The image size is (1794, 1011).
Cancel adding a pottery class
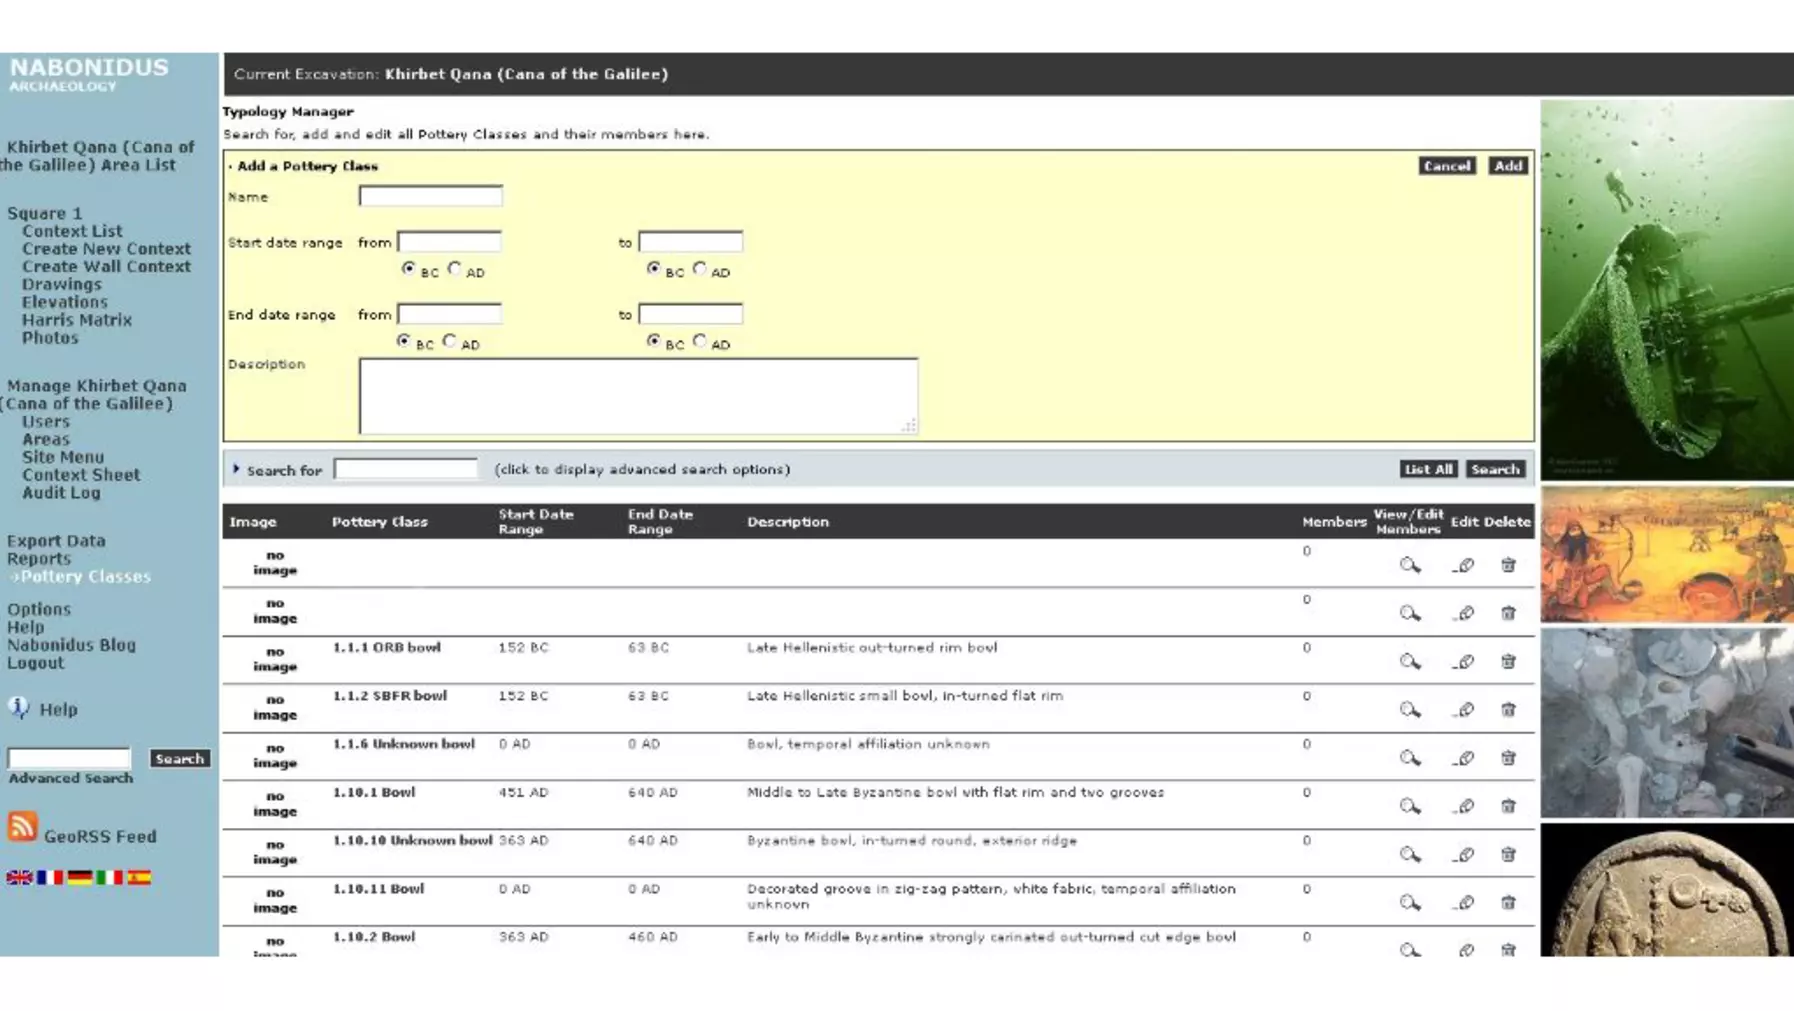[1446, 166]
